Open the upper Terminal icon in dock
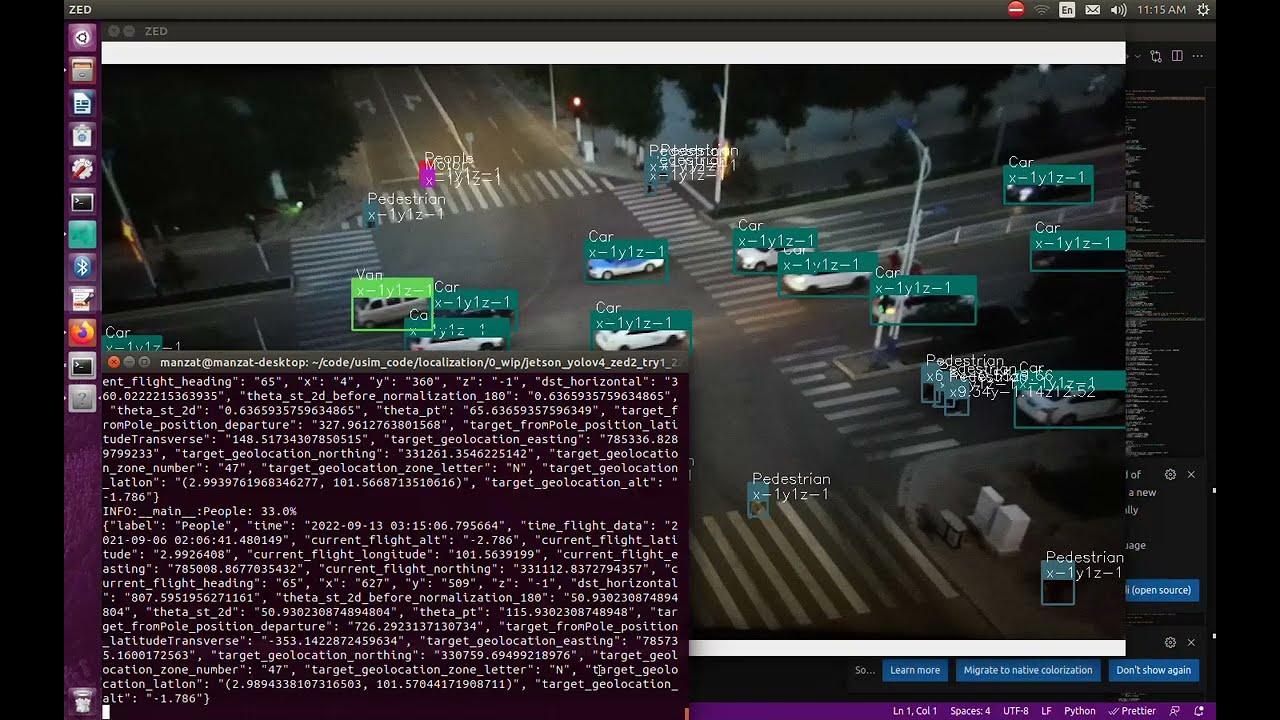Screen dimensions: 1280x720 point(82,201)
